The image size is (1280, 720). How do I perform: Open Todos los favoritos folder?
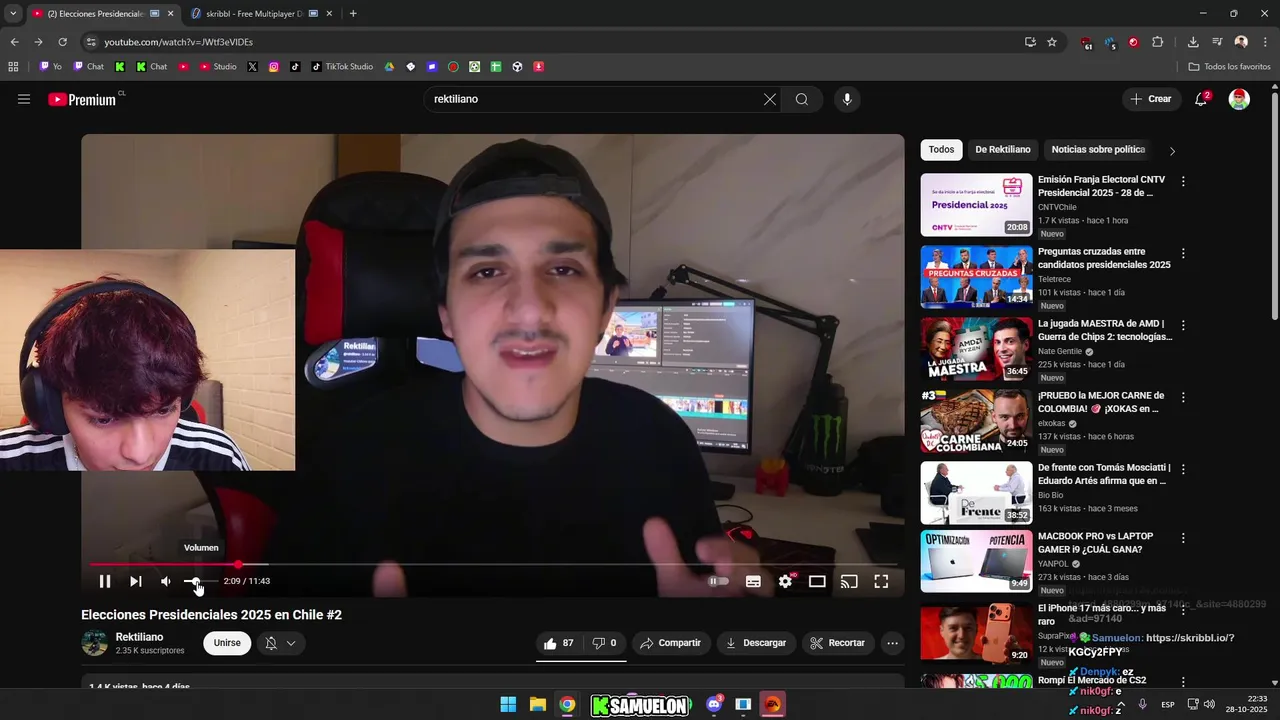1229,67
